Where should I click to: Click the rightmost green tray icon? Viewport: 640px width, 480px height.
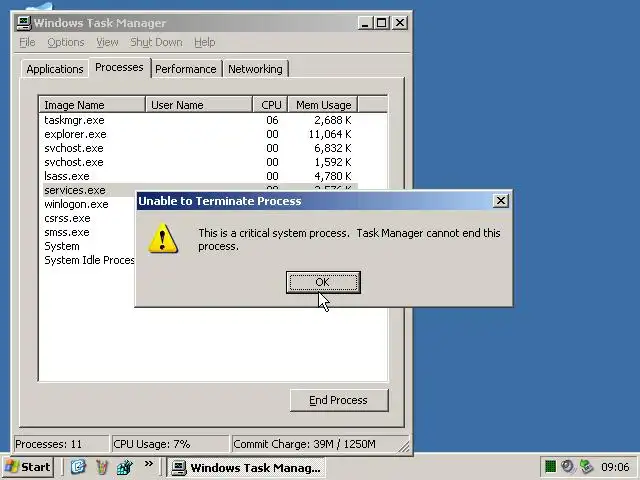click(587, 466)
